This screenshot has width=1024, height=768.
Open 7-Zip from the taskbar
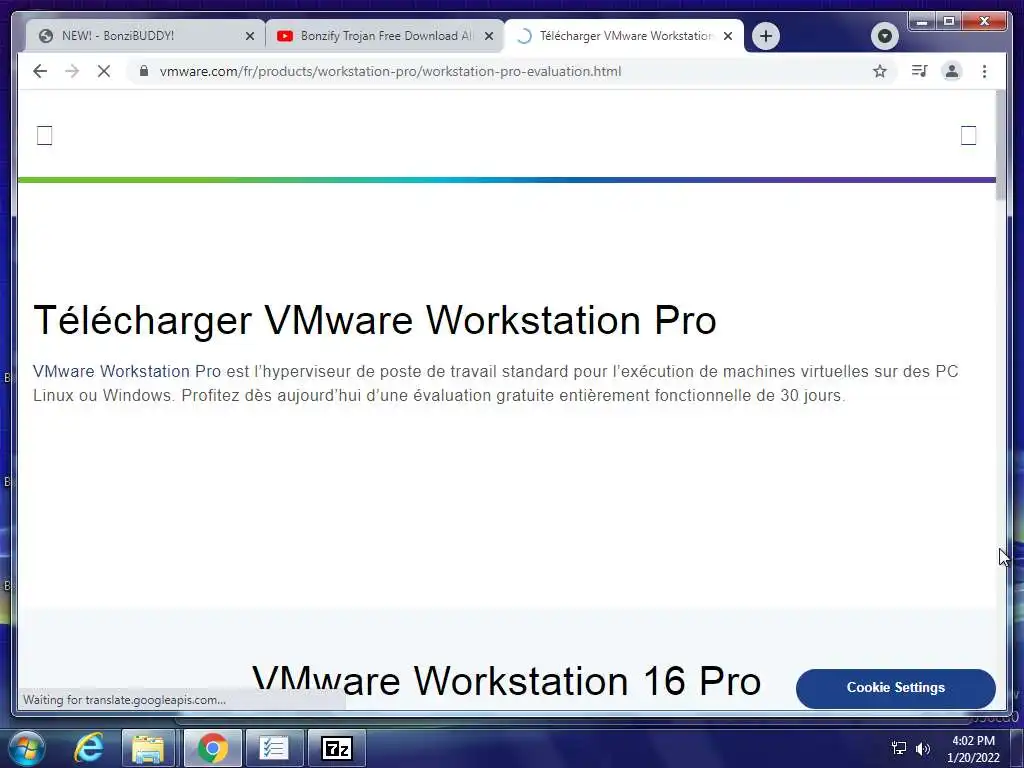tap(337, 748)
